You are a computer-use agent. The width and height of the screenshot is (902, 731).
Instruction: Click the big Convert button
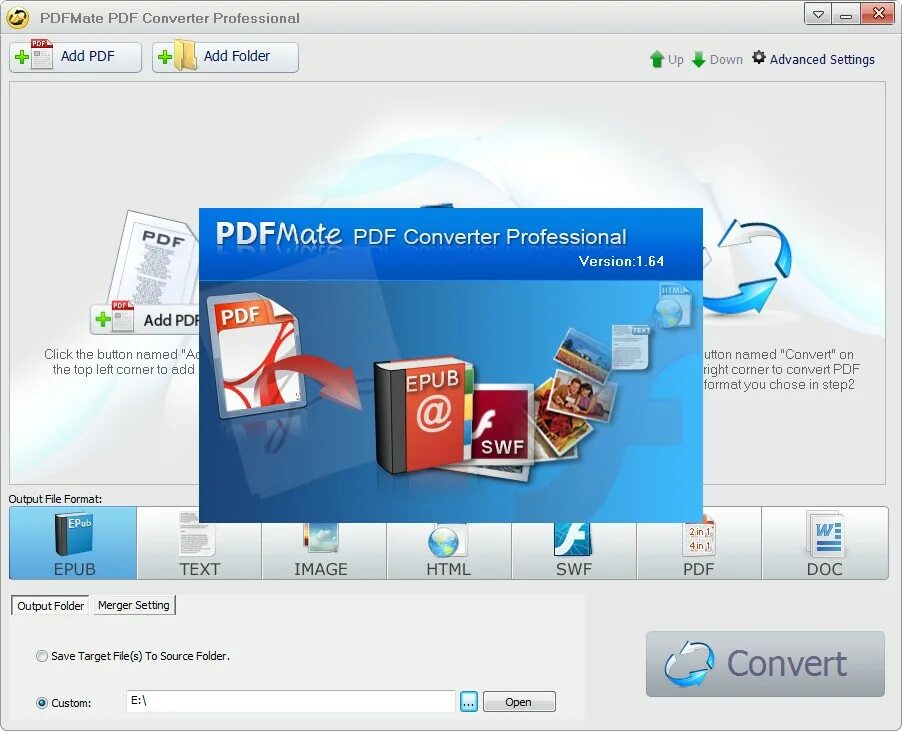(765, 664)
